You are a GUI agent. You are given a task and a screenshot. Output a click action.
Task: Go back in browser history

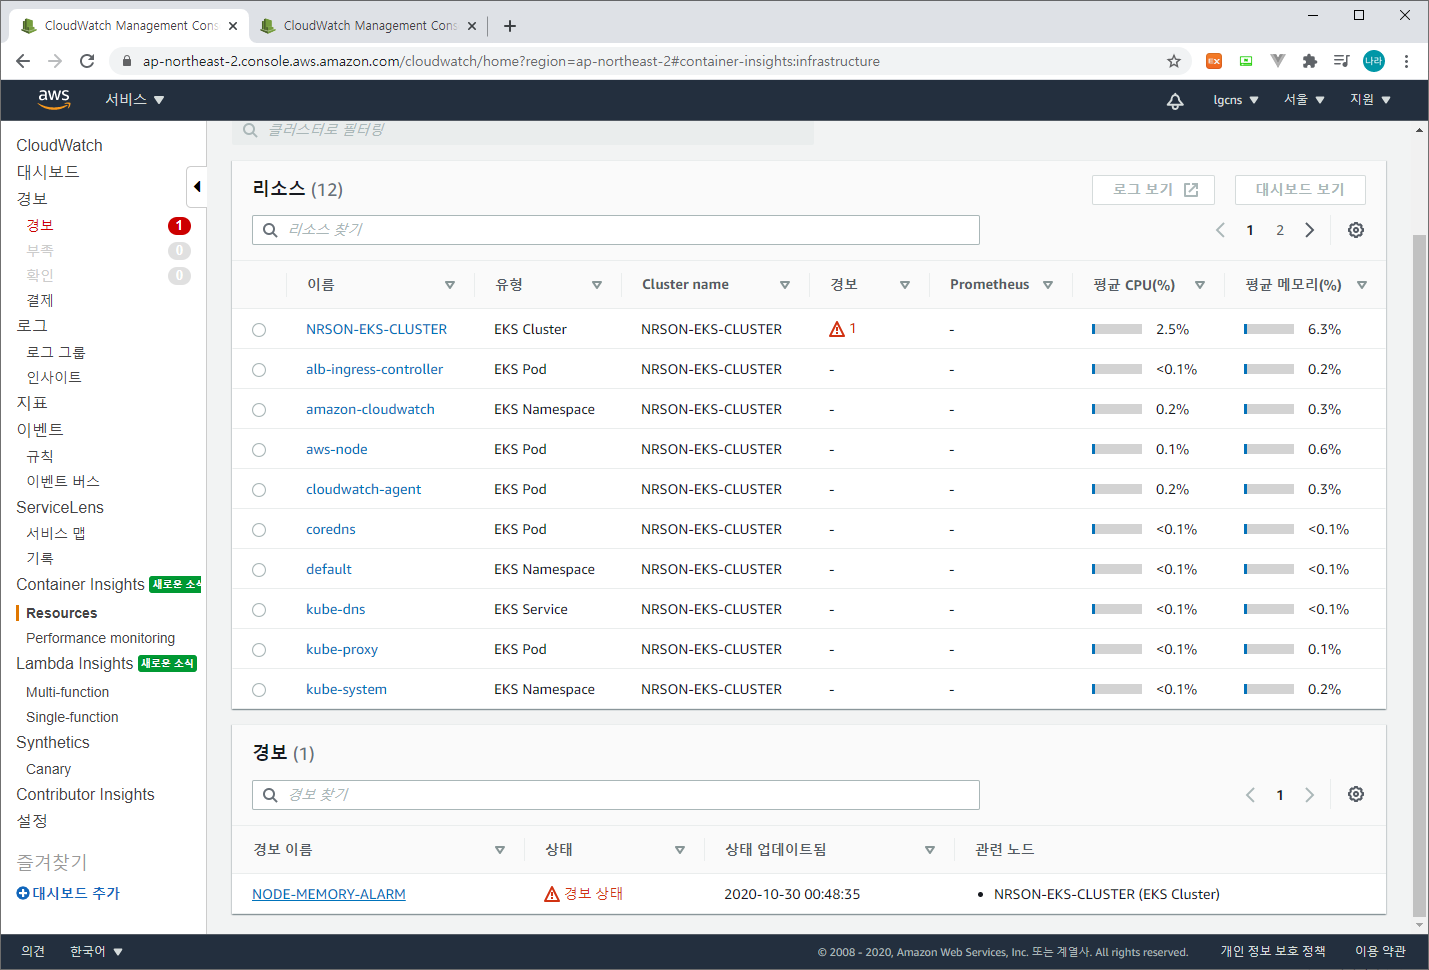[x=23, y=61]
